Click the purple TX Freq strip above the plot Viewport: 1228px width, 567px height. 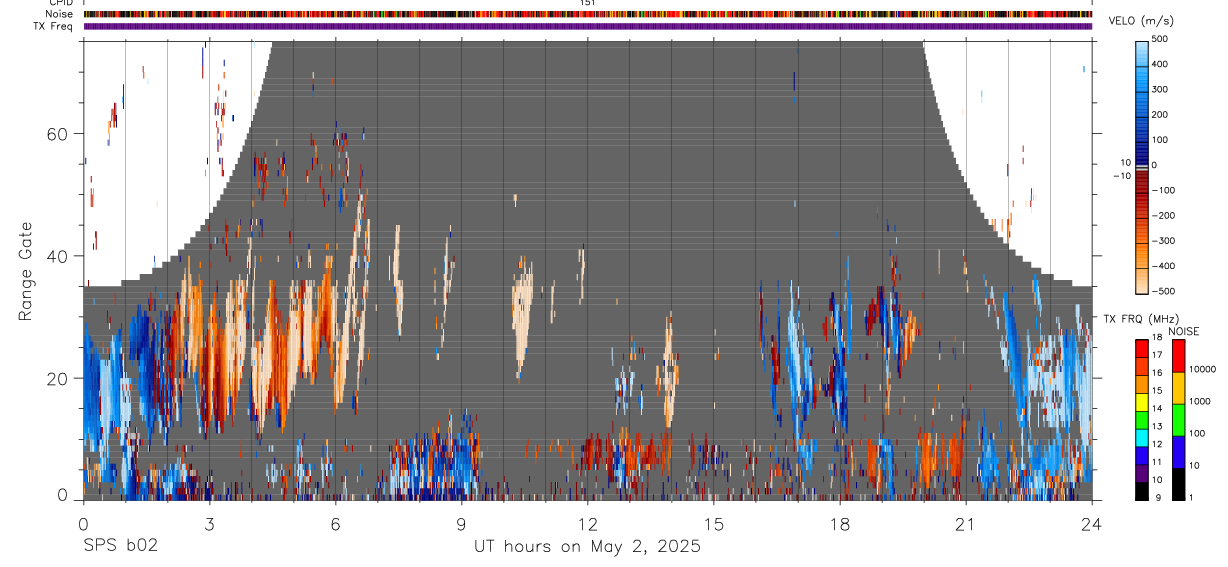point(588,26)
